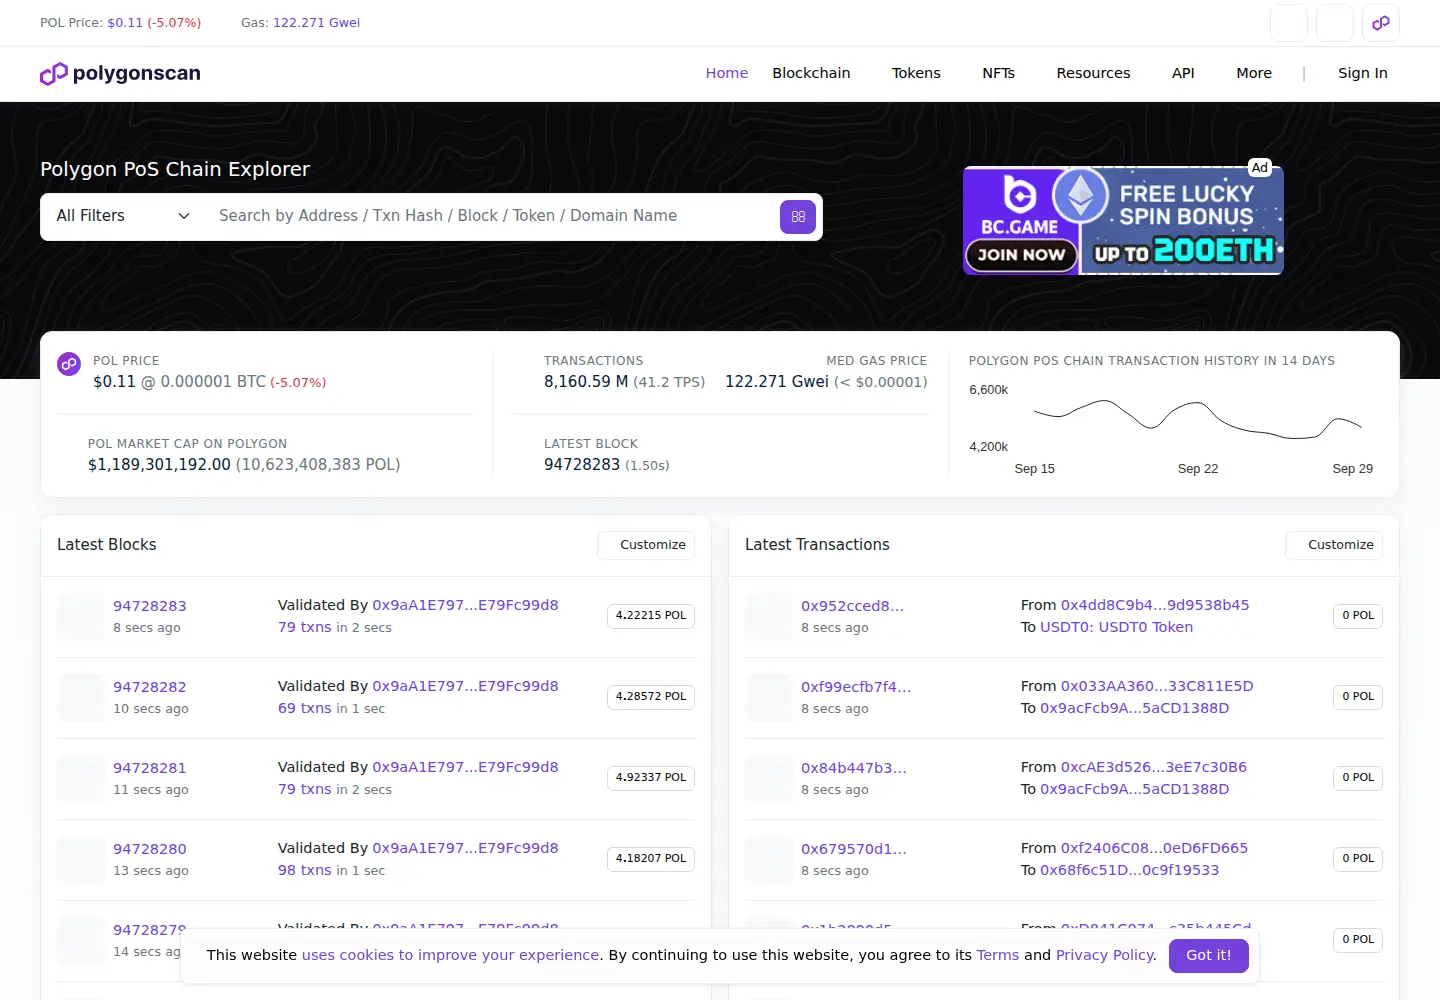This screenshot has height=1000, width=1440.
Task: Open block 94728282
Action: click(150, 687)
